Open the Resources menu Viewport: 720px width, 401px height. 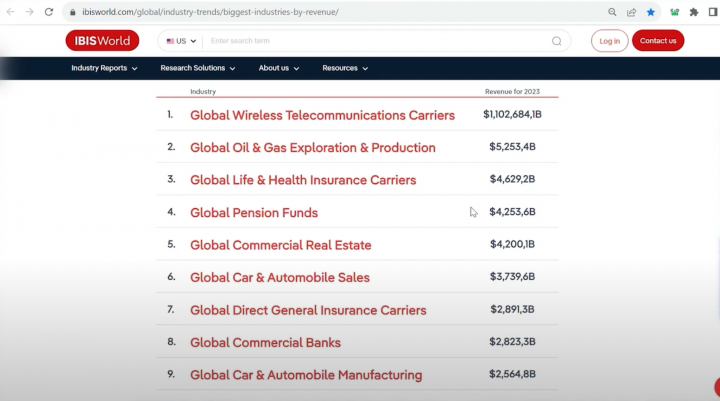345,68
